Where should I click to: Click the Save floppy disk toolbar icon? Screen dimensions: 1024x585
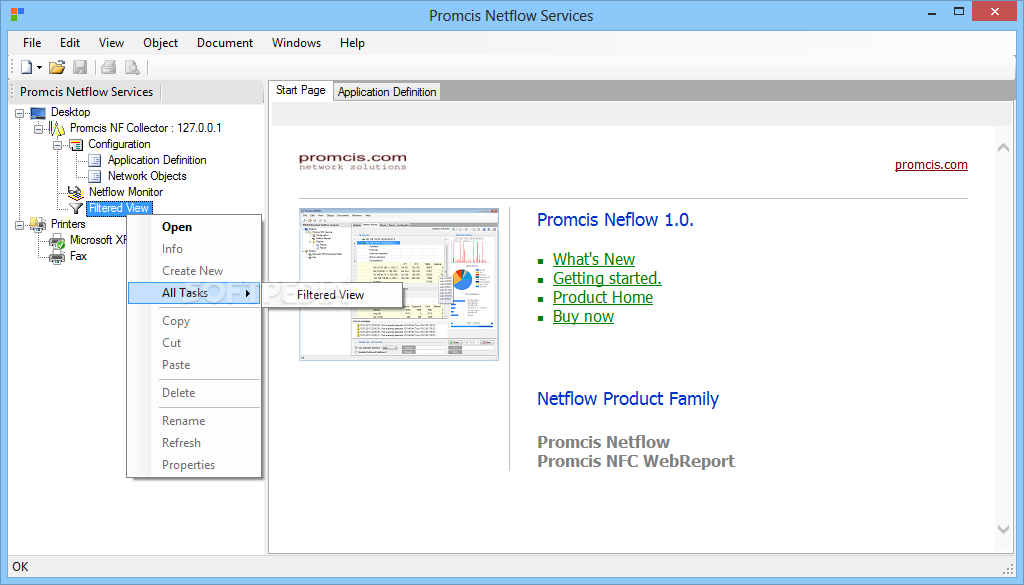pos(80,67)
